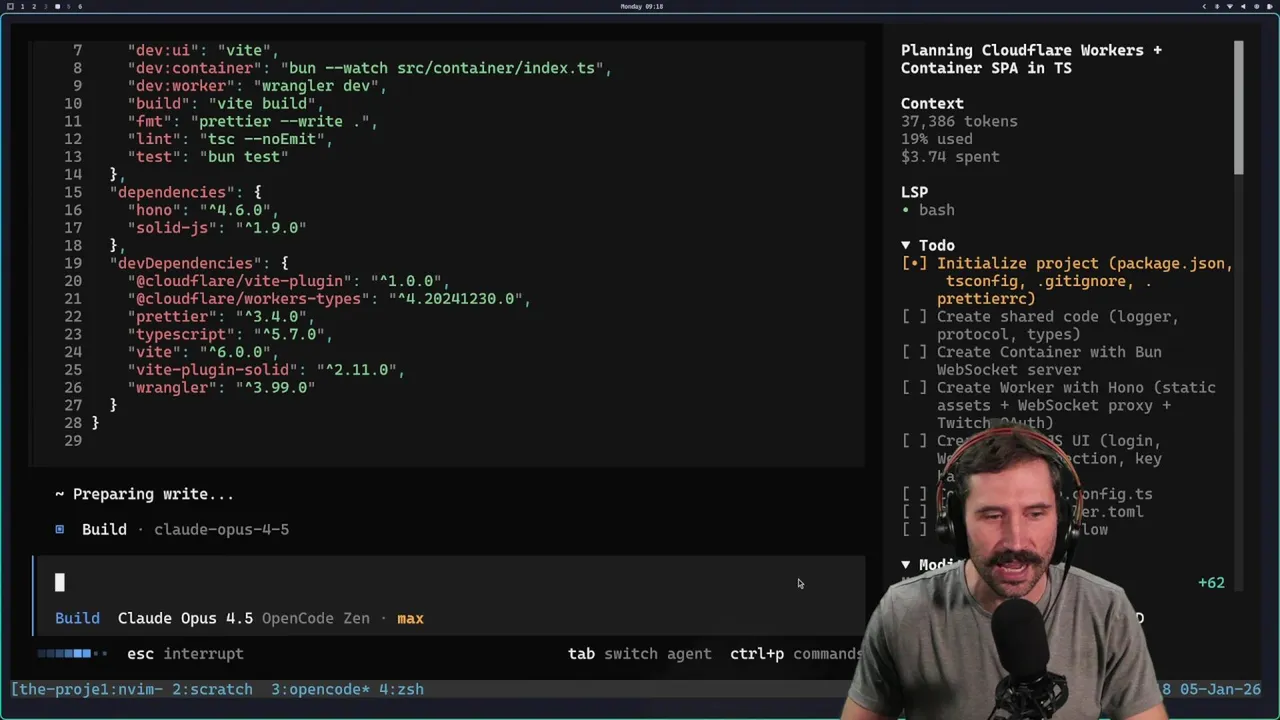Open the power tray icon

[1256, 6]
